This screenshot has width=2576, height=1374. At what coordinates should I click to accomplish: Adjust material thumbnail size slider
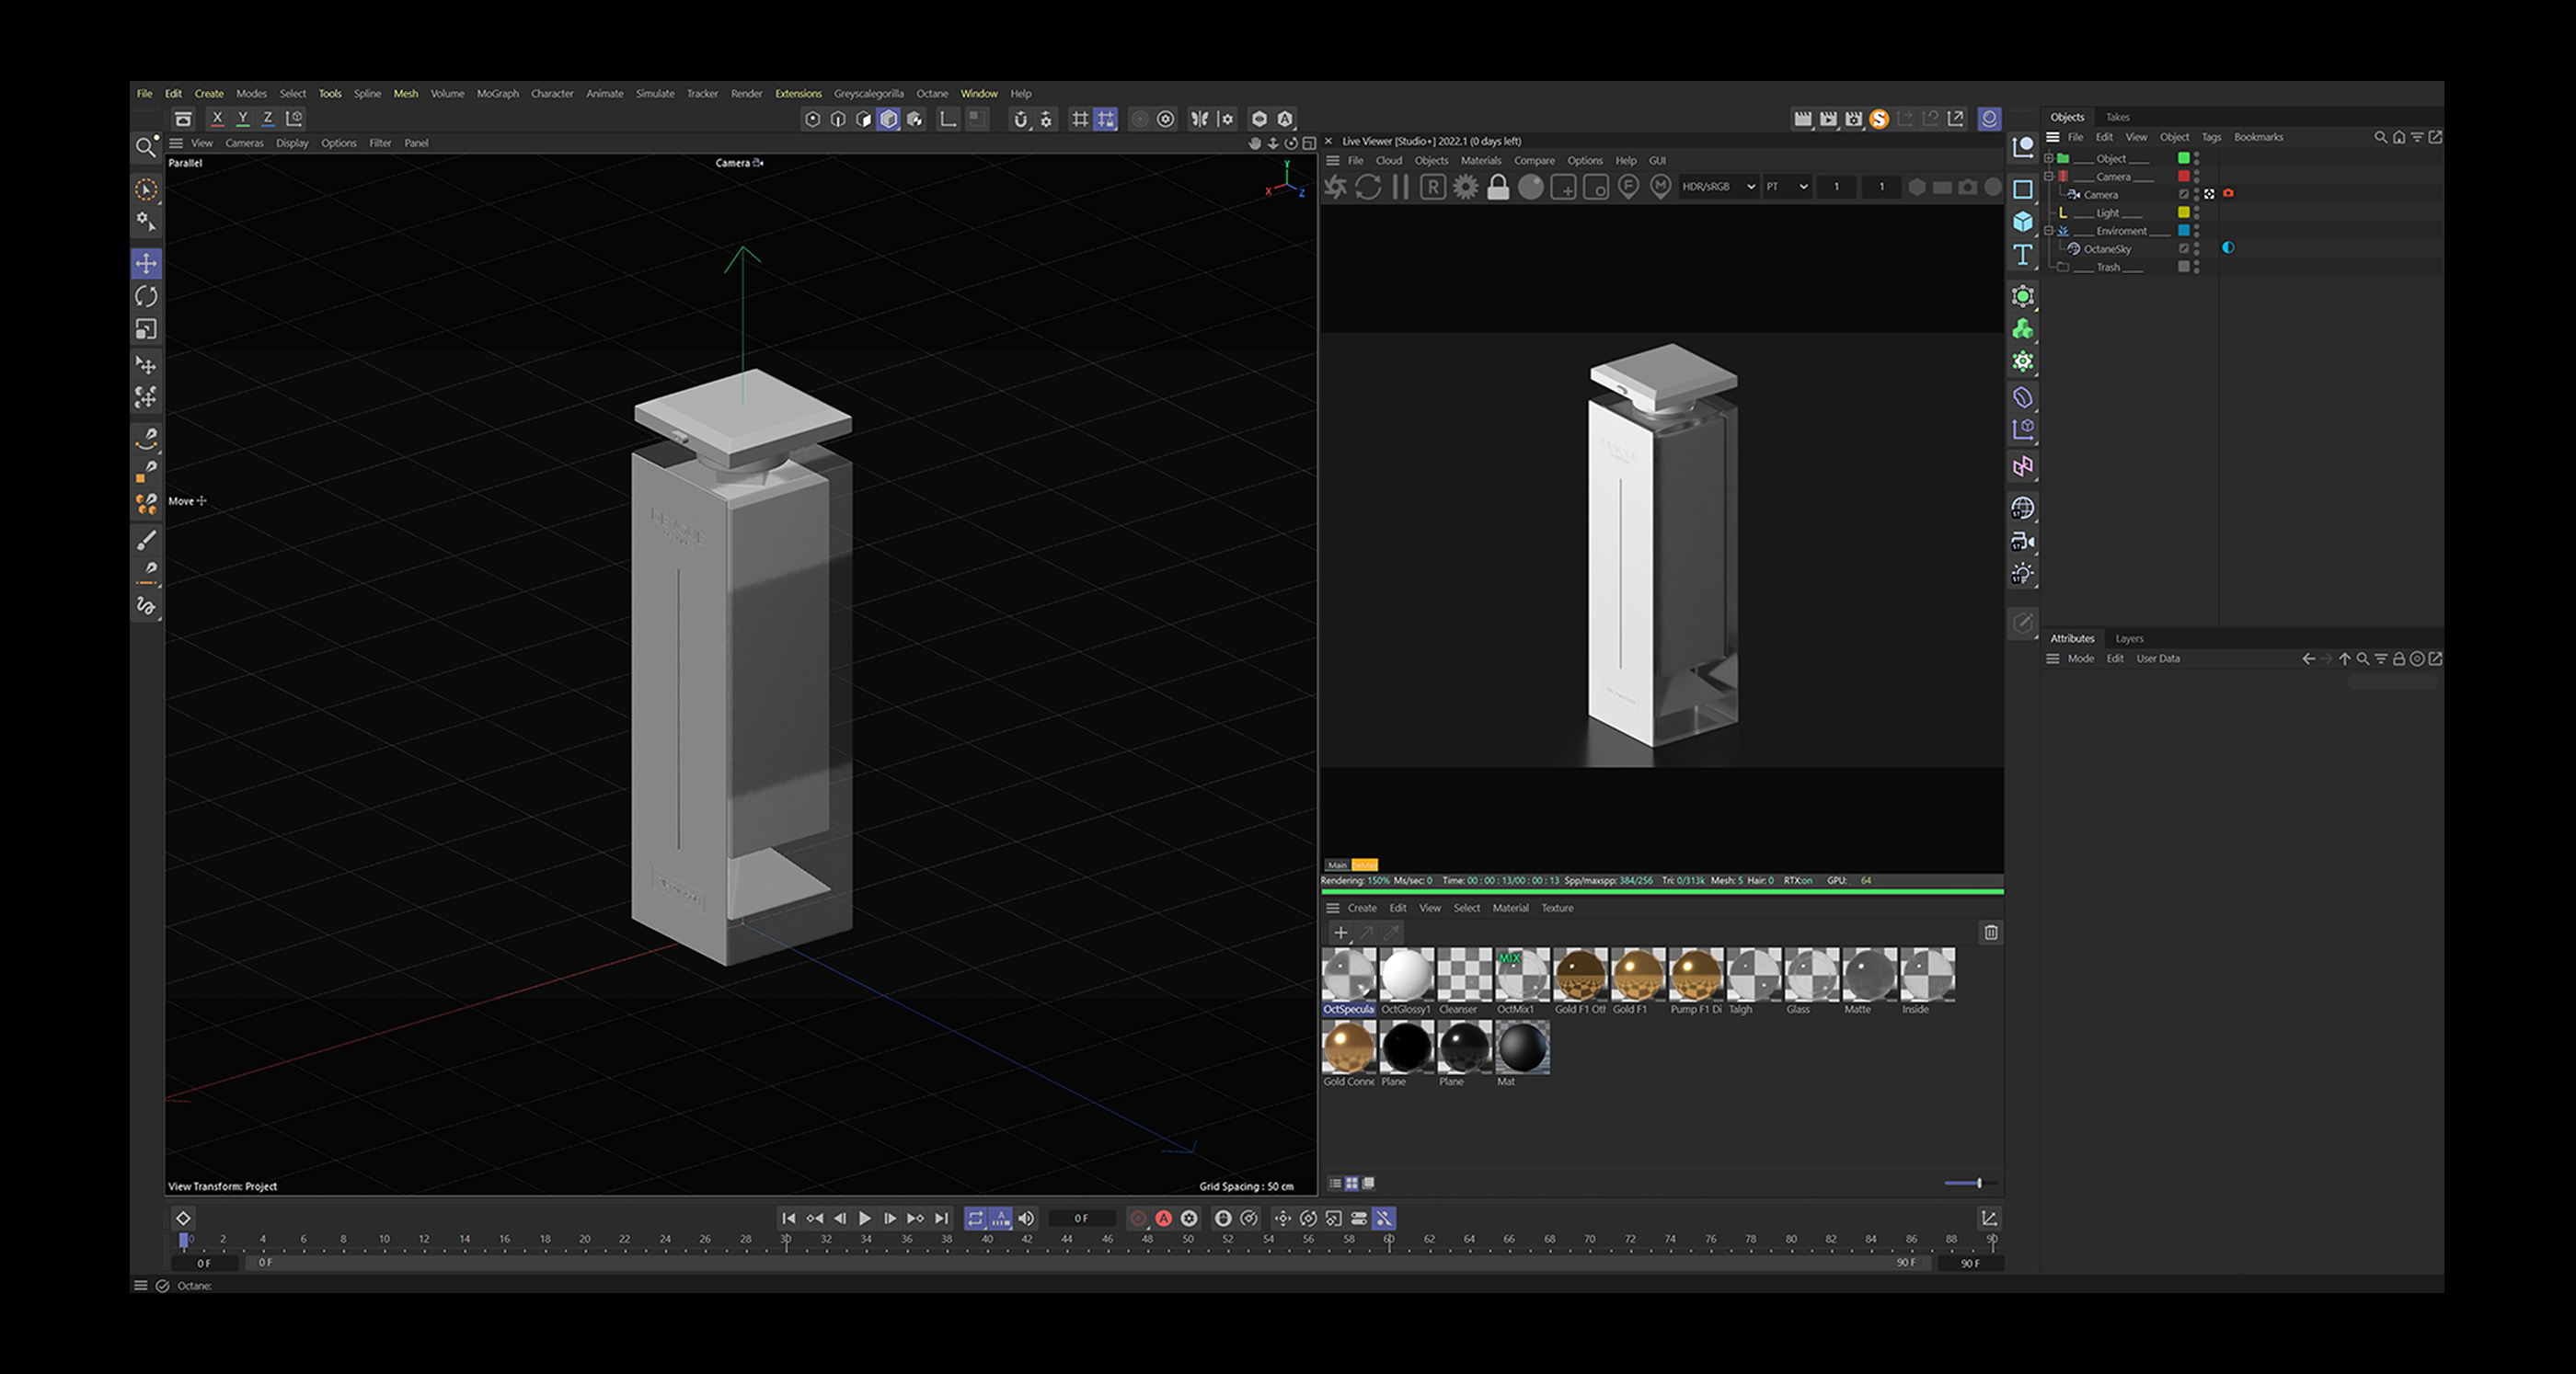(x=1978, y=1183)
